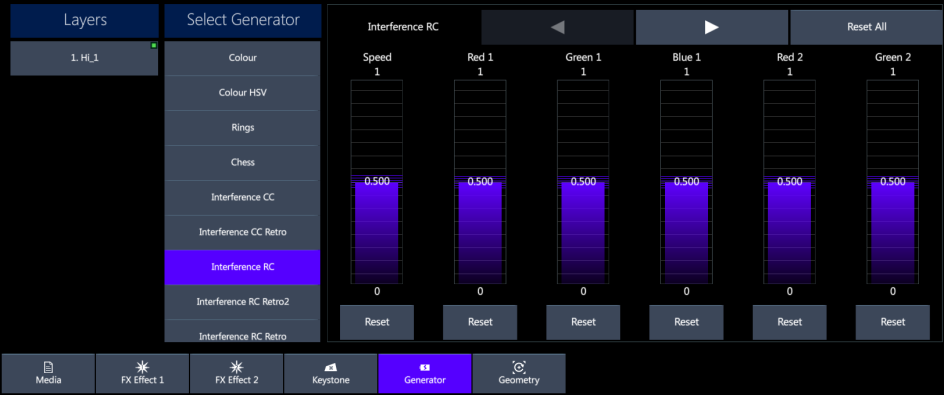Switch to the Keystone tab
The width and height of the screenshot is (944, 395).
tap(331, 373)
